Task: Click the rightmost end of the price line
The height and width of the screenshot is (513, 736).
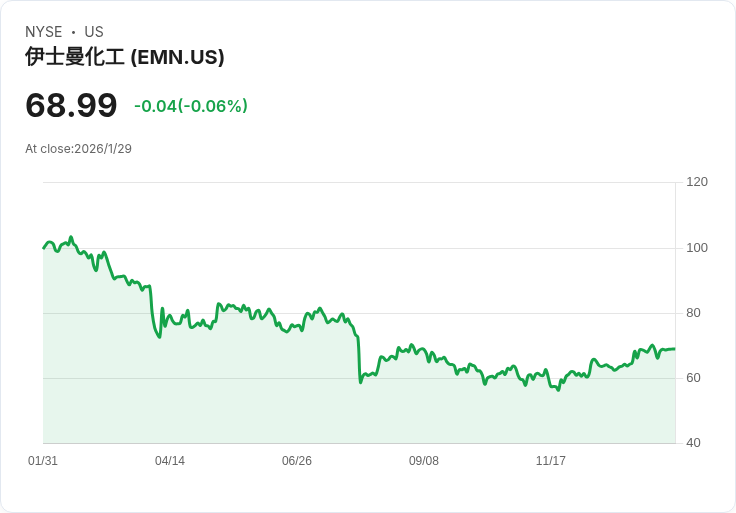Action: pos(674,349)
